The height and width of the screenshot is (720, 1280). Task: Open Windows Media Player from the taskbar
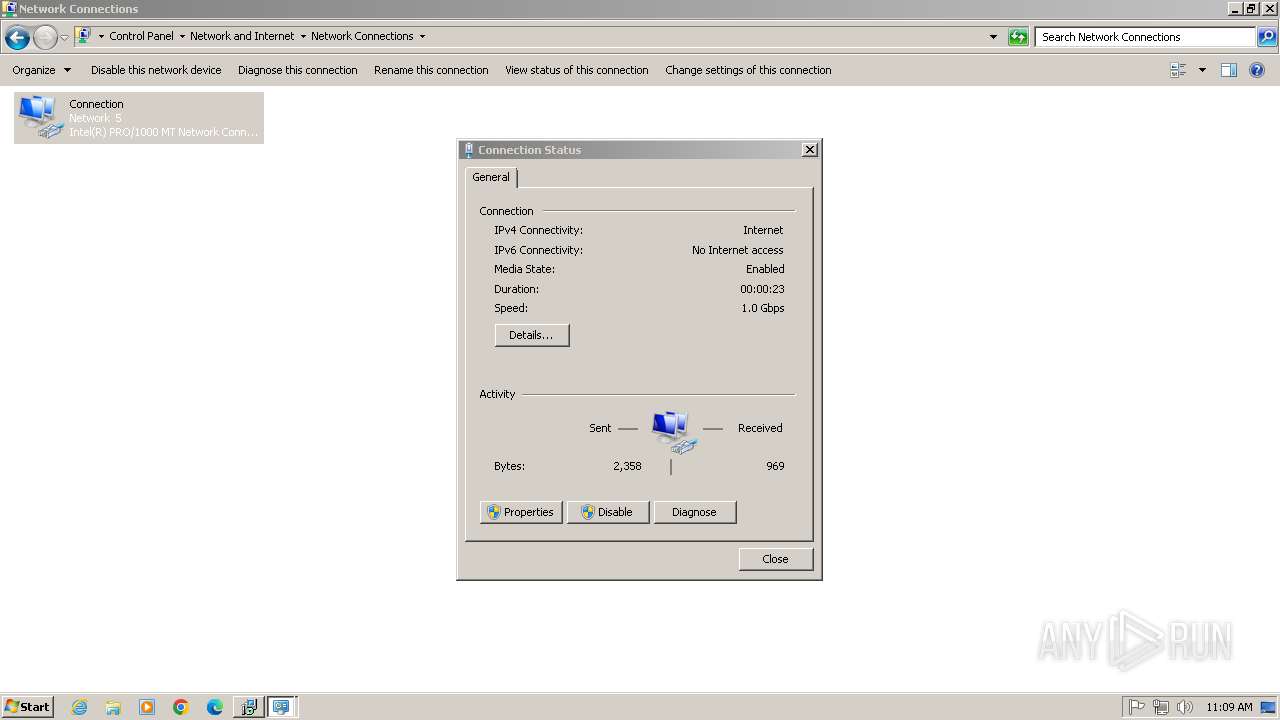pyautogui.click(x=147, y=707)
